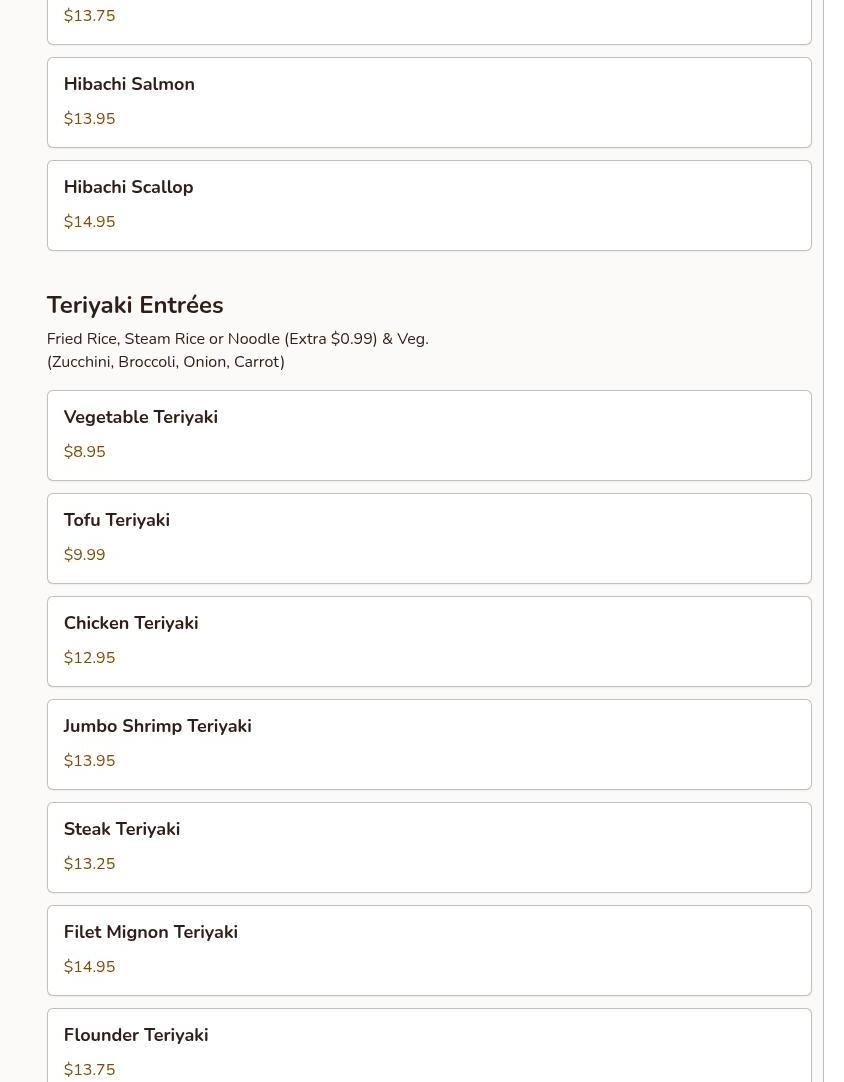844x1082 pixels.
Task: Open the Chicken Teriyaki item
Action: (428, 641)
